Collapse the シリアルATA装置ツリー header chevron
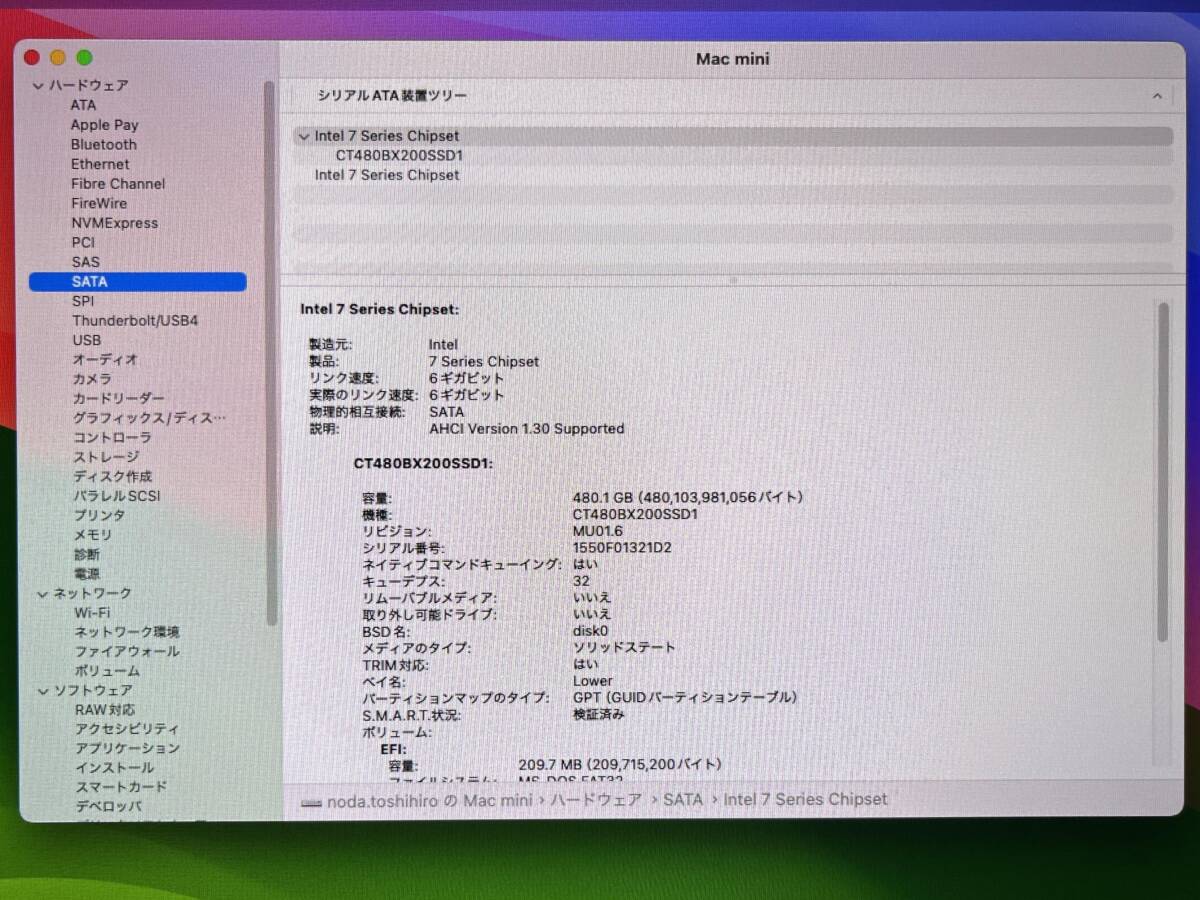 [x=1157, y=97]
